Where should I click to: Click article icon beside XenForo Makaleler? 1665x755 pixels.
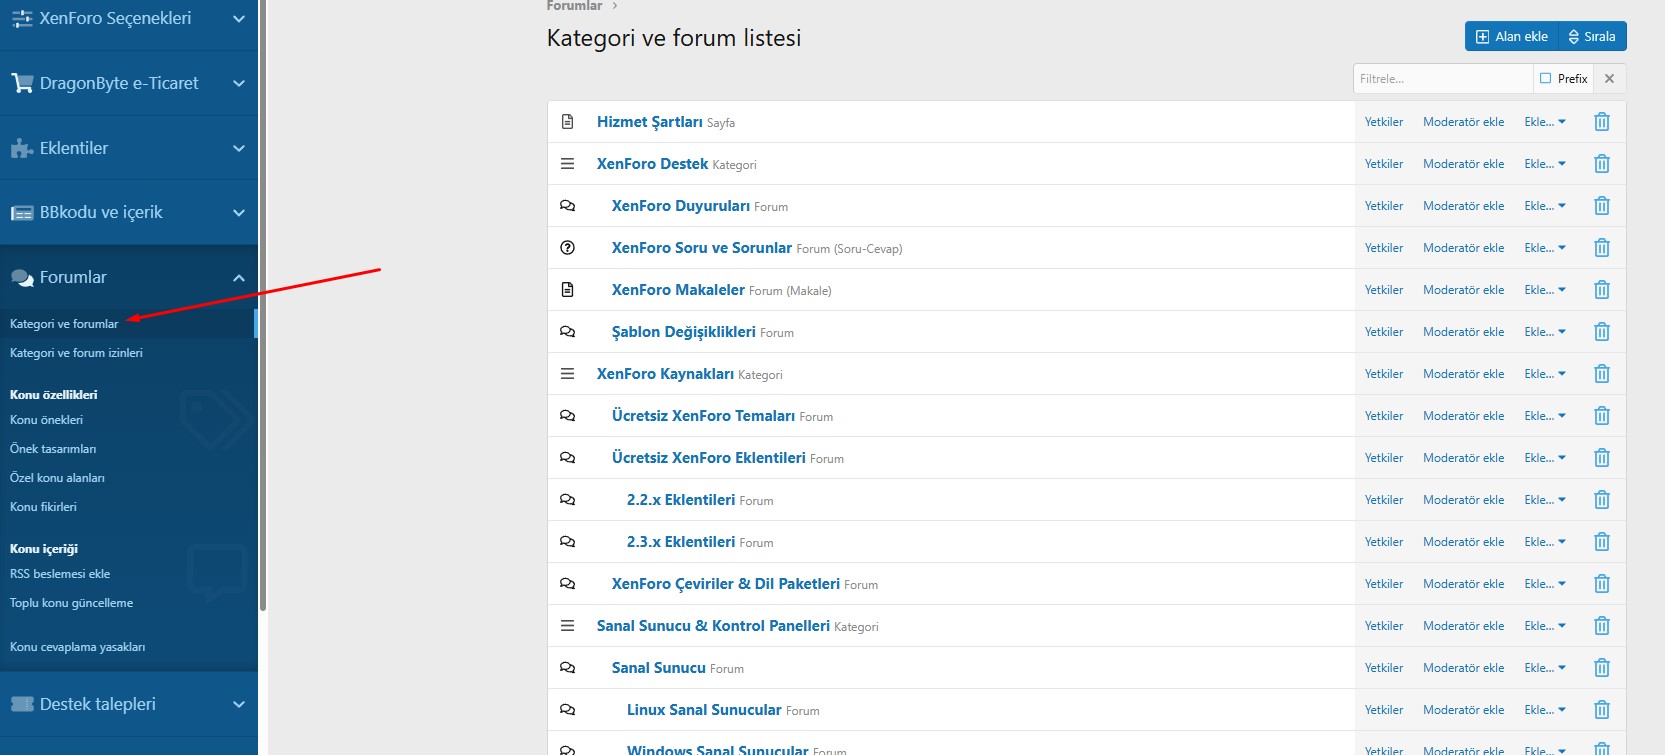[x=567, y=290]
